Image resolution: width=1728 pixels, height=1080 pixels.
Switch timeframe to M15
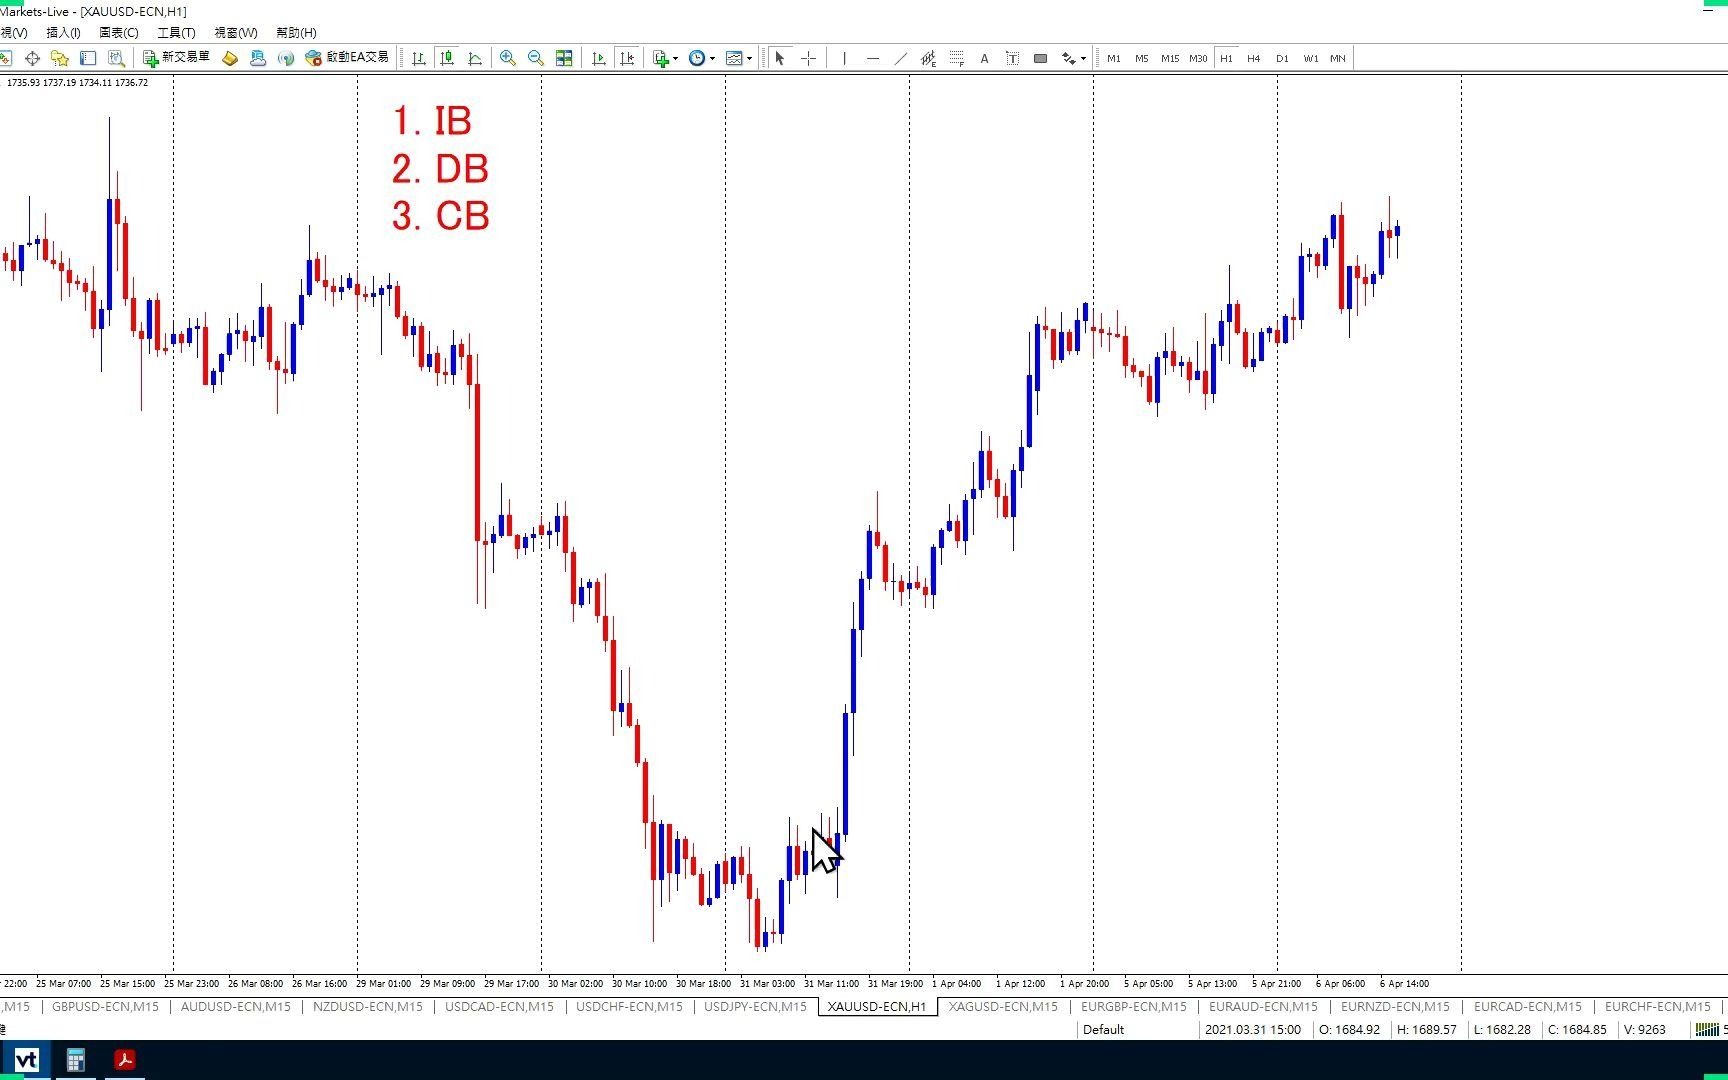click(x=1169, y=58)
